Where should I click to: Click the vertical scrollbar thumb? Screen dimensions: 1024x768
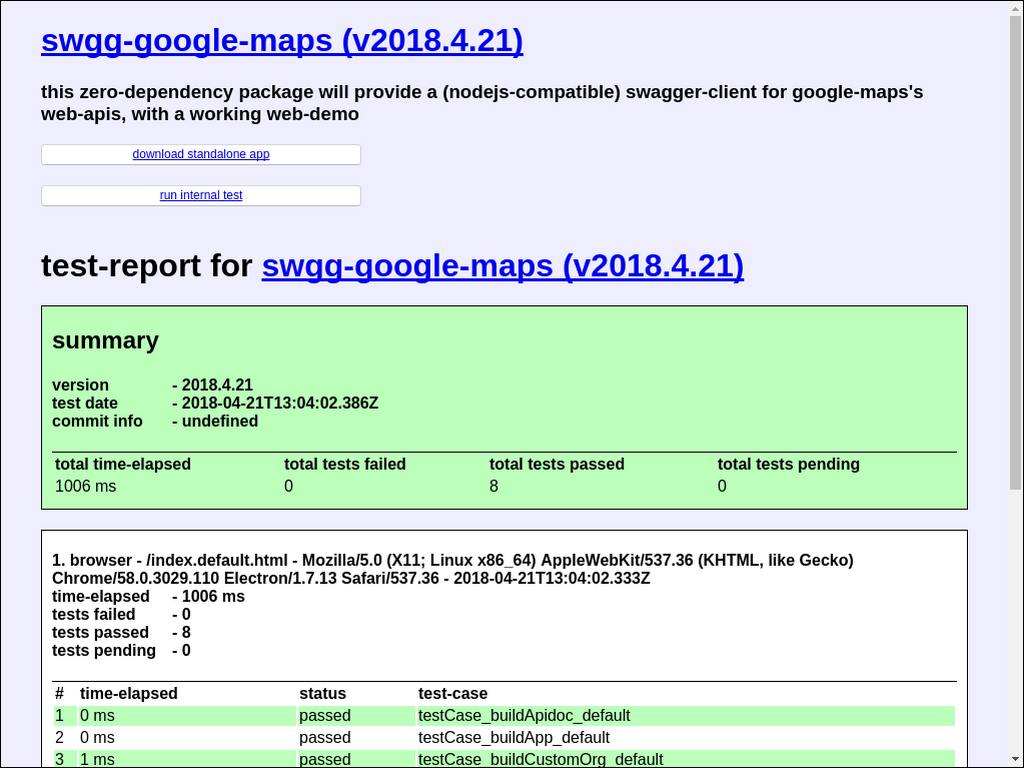point(1016,251)
